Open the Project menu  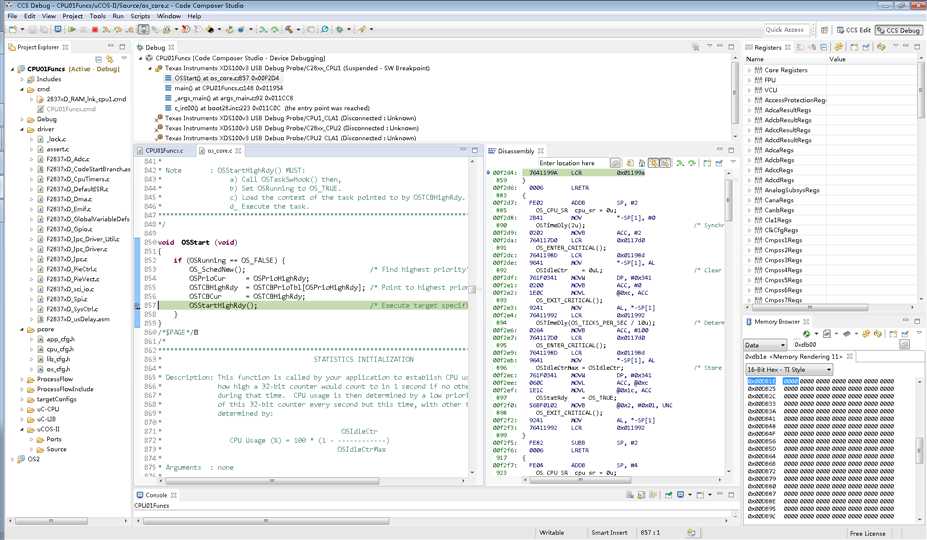(73, 17)
